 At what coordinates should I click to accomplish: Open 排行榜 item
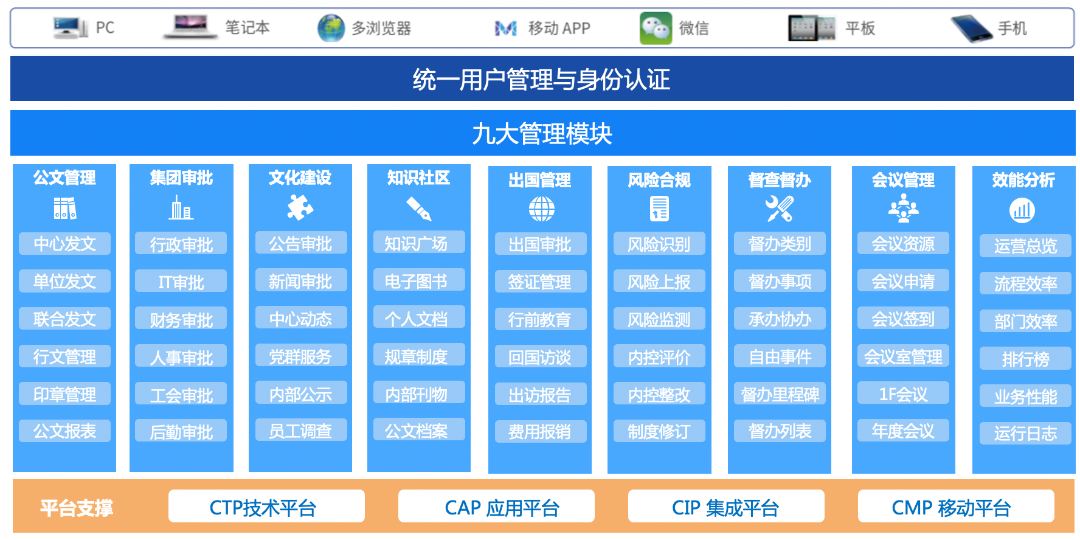tap(1026, 359)
